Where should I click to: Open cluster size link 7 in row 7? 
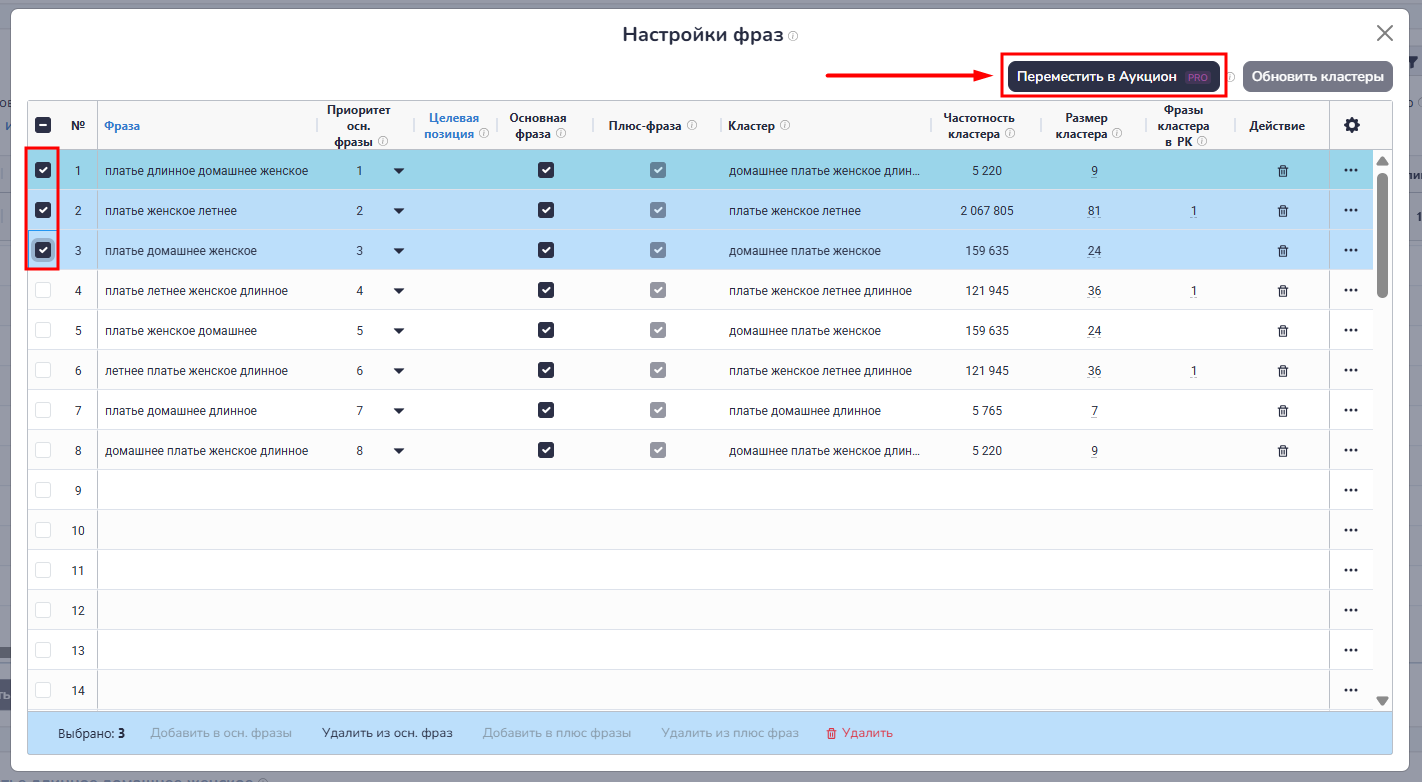1094,411
